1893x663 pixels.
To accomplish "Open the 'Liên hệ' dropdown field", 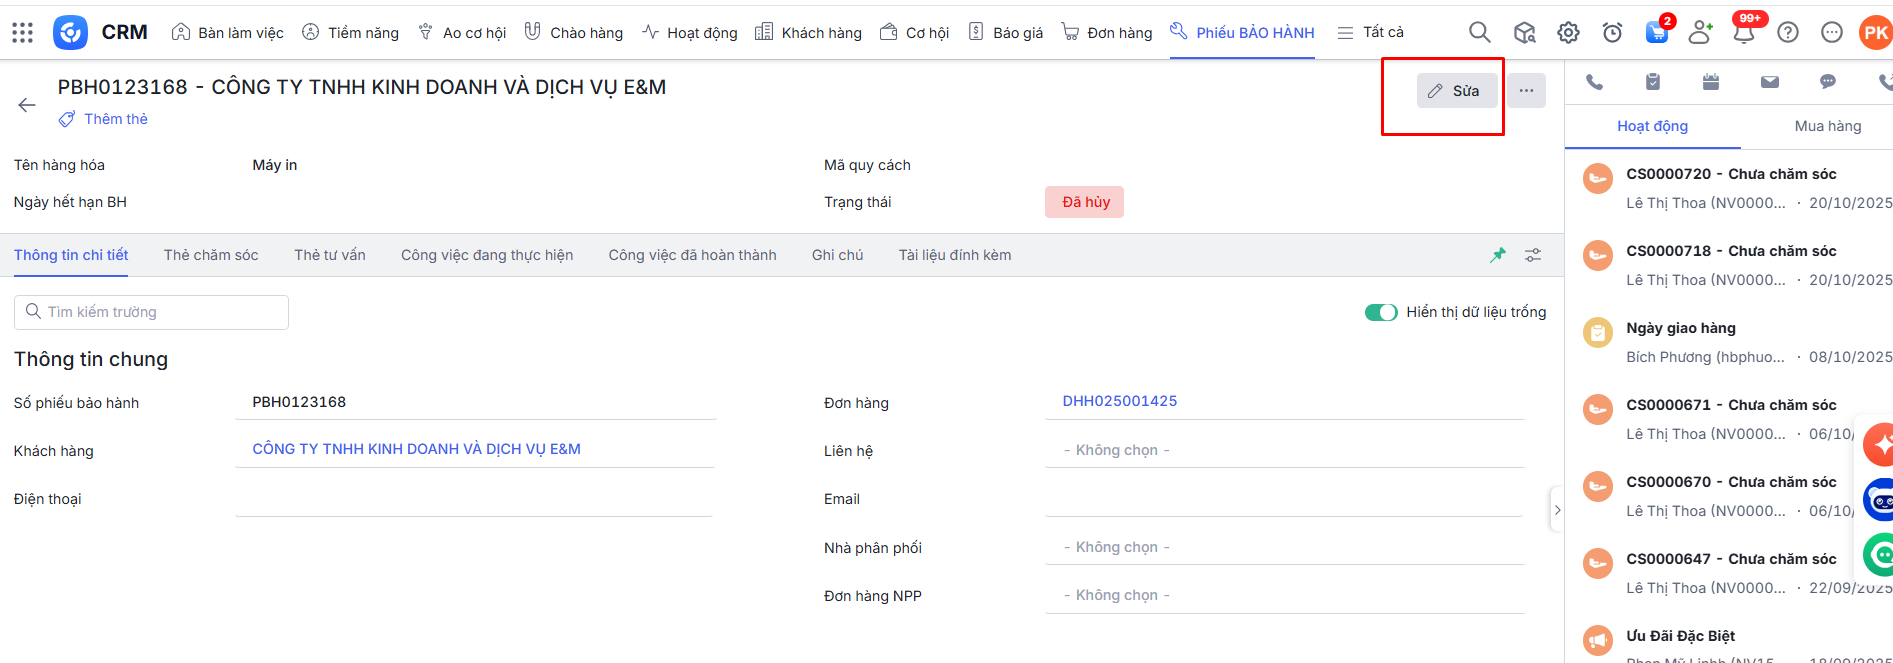I will pyautogui.click(x=1284, y=451).
